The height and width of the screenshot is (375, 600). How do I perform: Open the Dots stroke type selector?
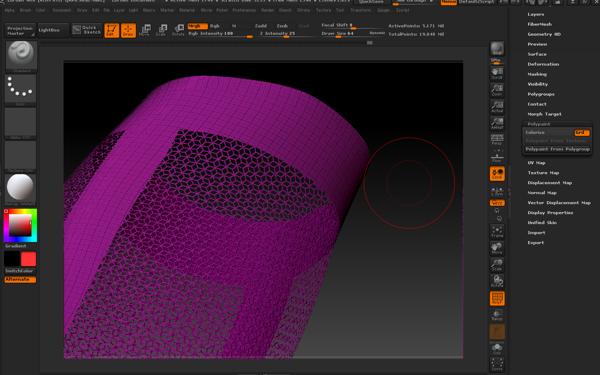tap(20, 90)
